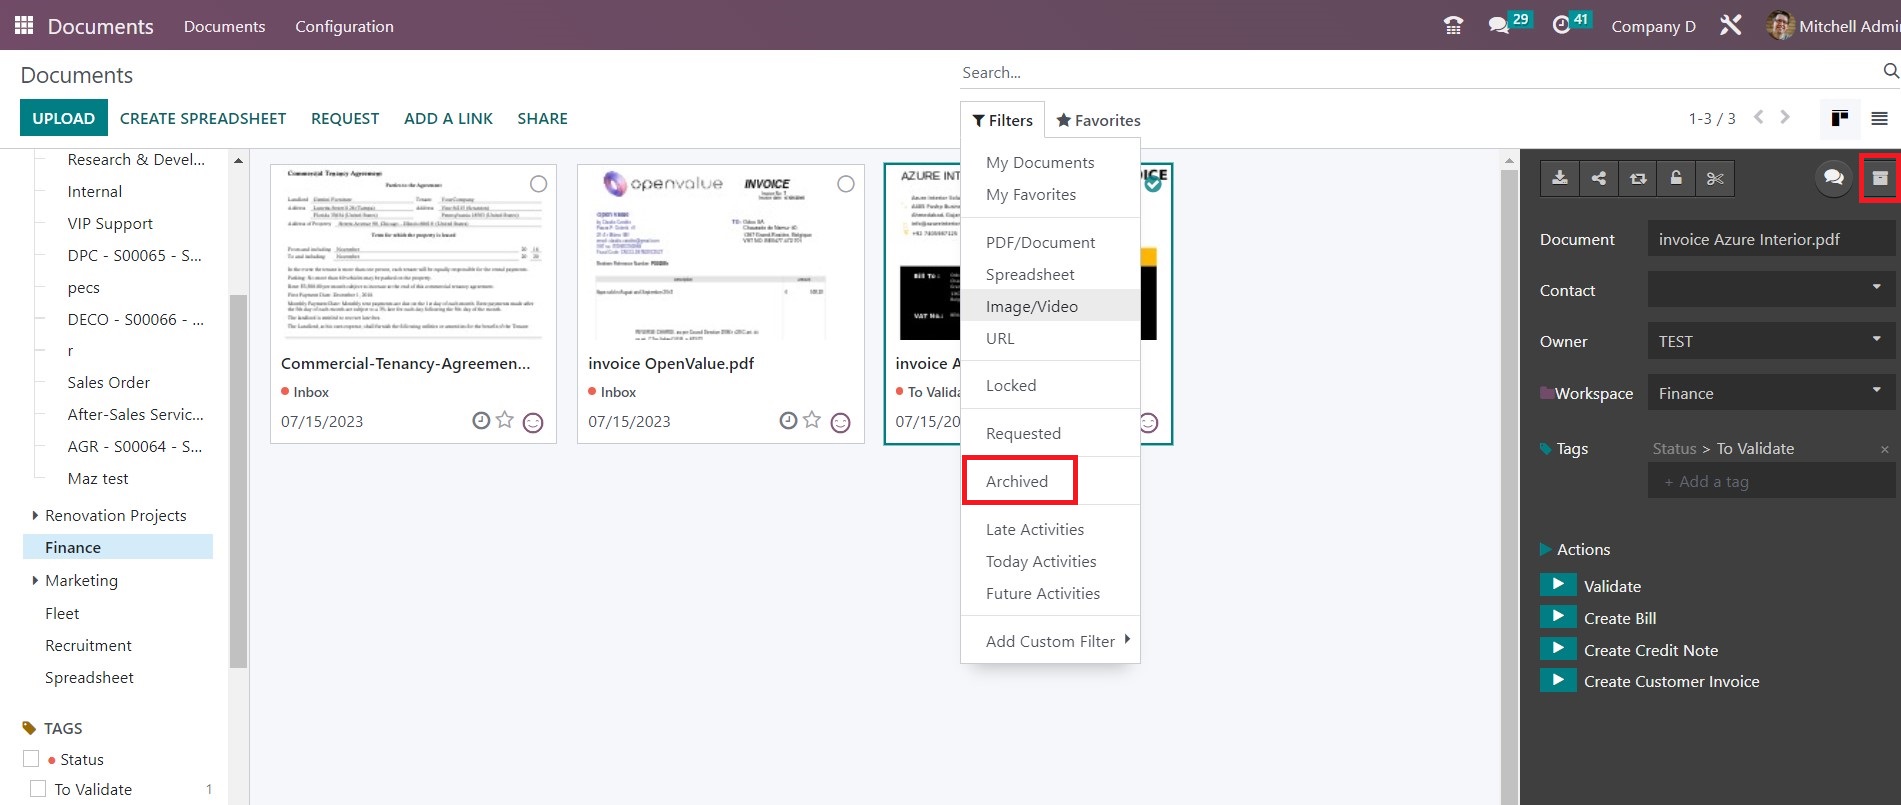Click smiley icon on invoice OpenValue card
Viewport: 1901px width, 805px height.
point(840,423)
